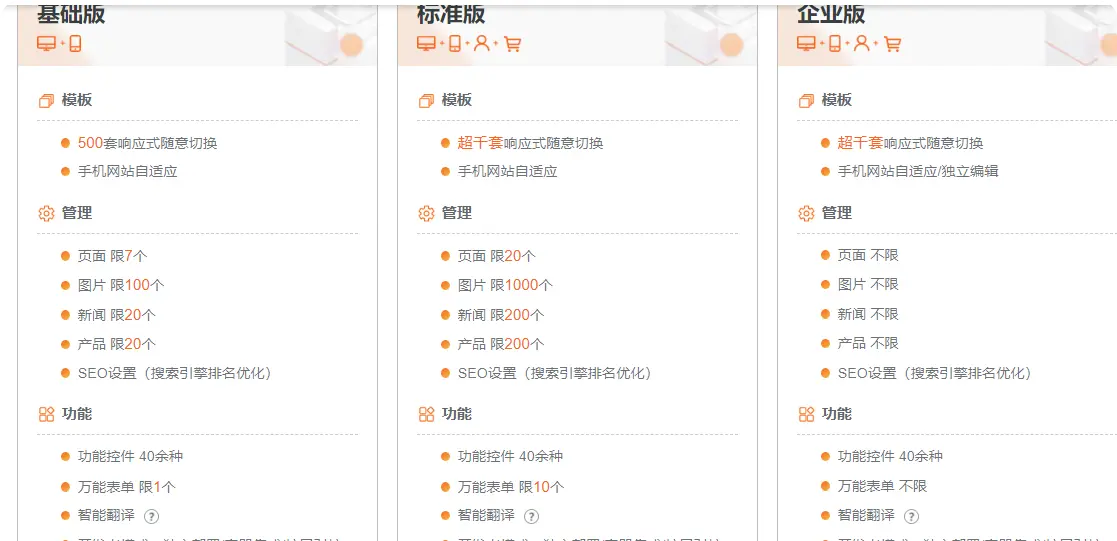Image resolution: width=1117 pixels, height=541 pixels.
Task: Click 功能控件 40余种 in 标准版
Action: (x=510, y=457)
